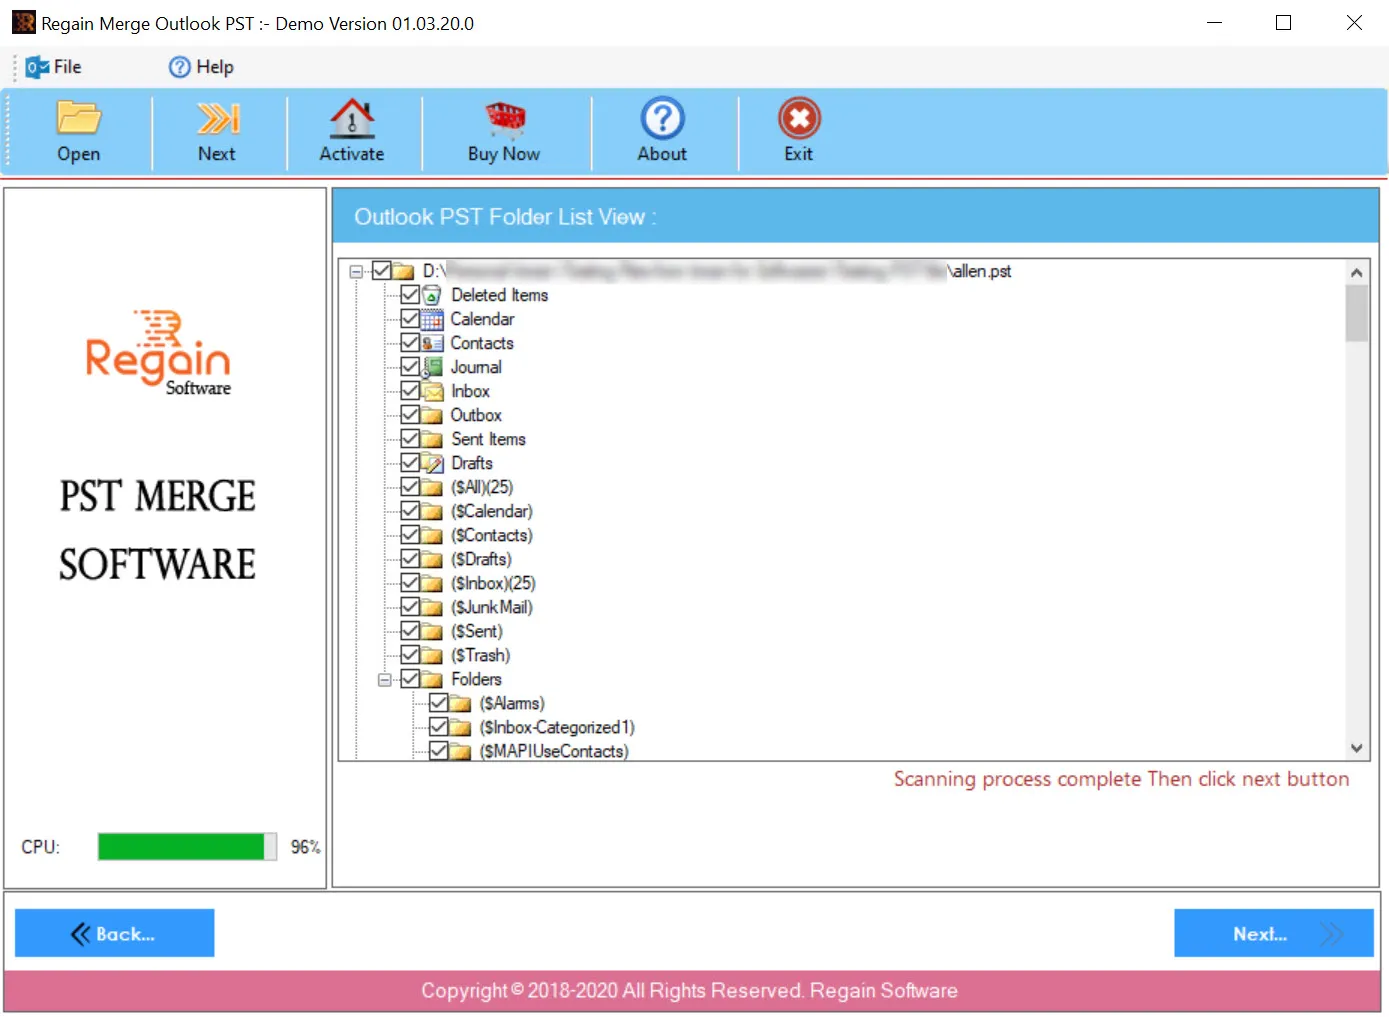Select the ($Inbox-Categorized1) folder icon
The height and width of the screenshot is (1017, 1389).
[x=460, y=727]
